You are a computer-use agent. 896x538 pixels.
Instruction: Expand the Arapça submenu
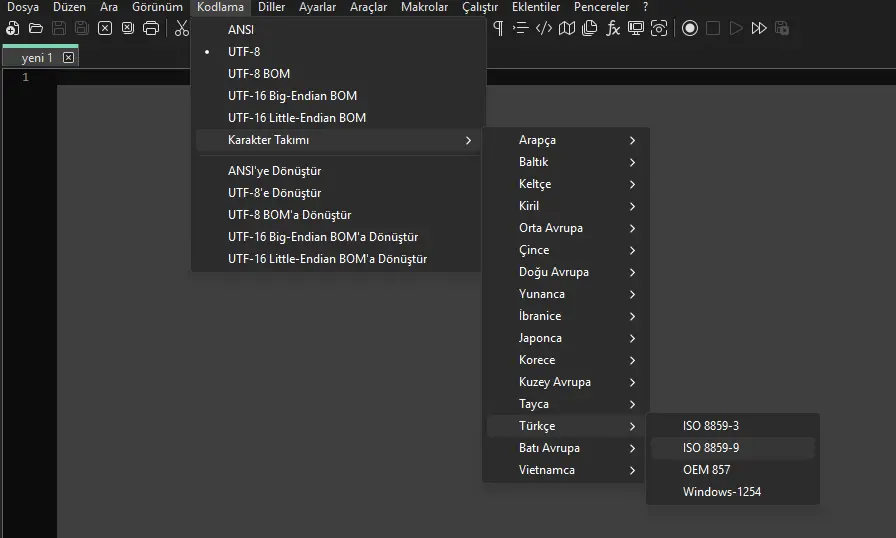pos(566,140)
